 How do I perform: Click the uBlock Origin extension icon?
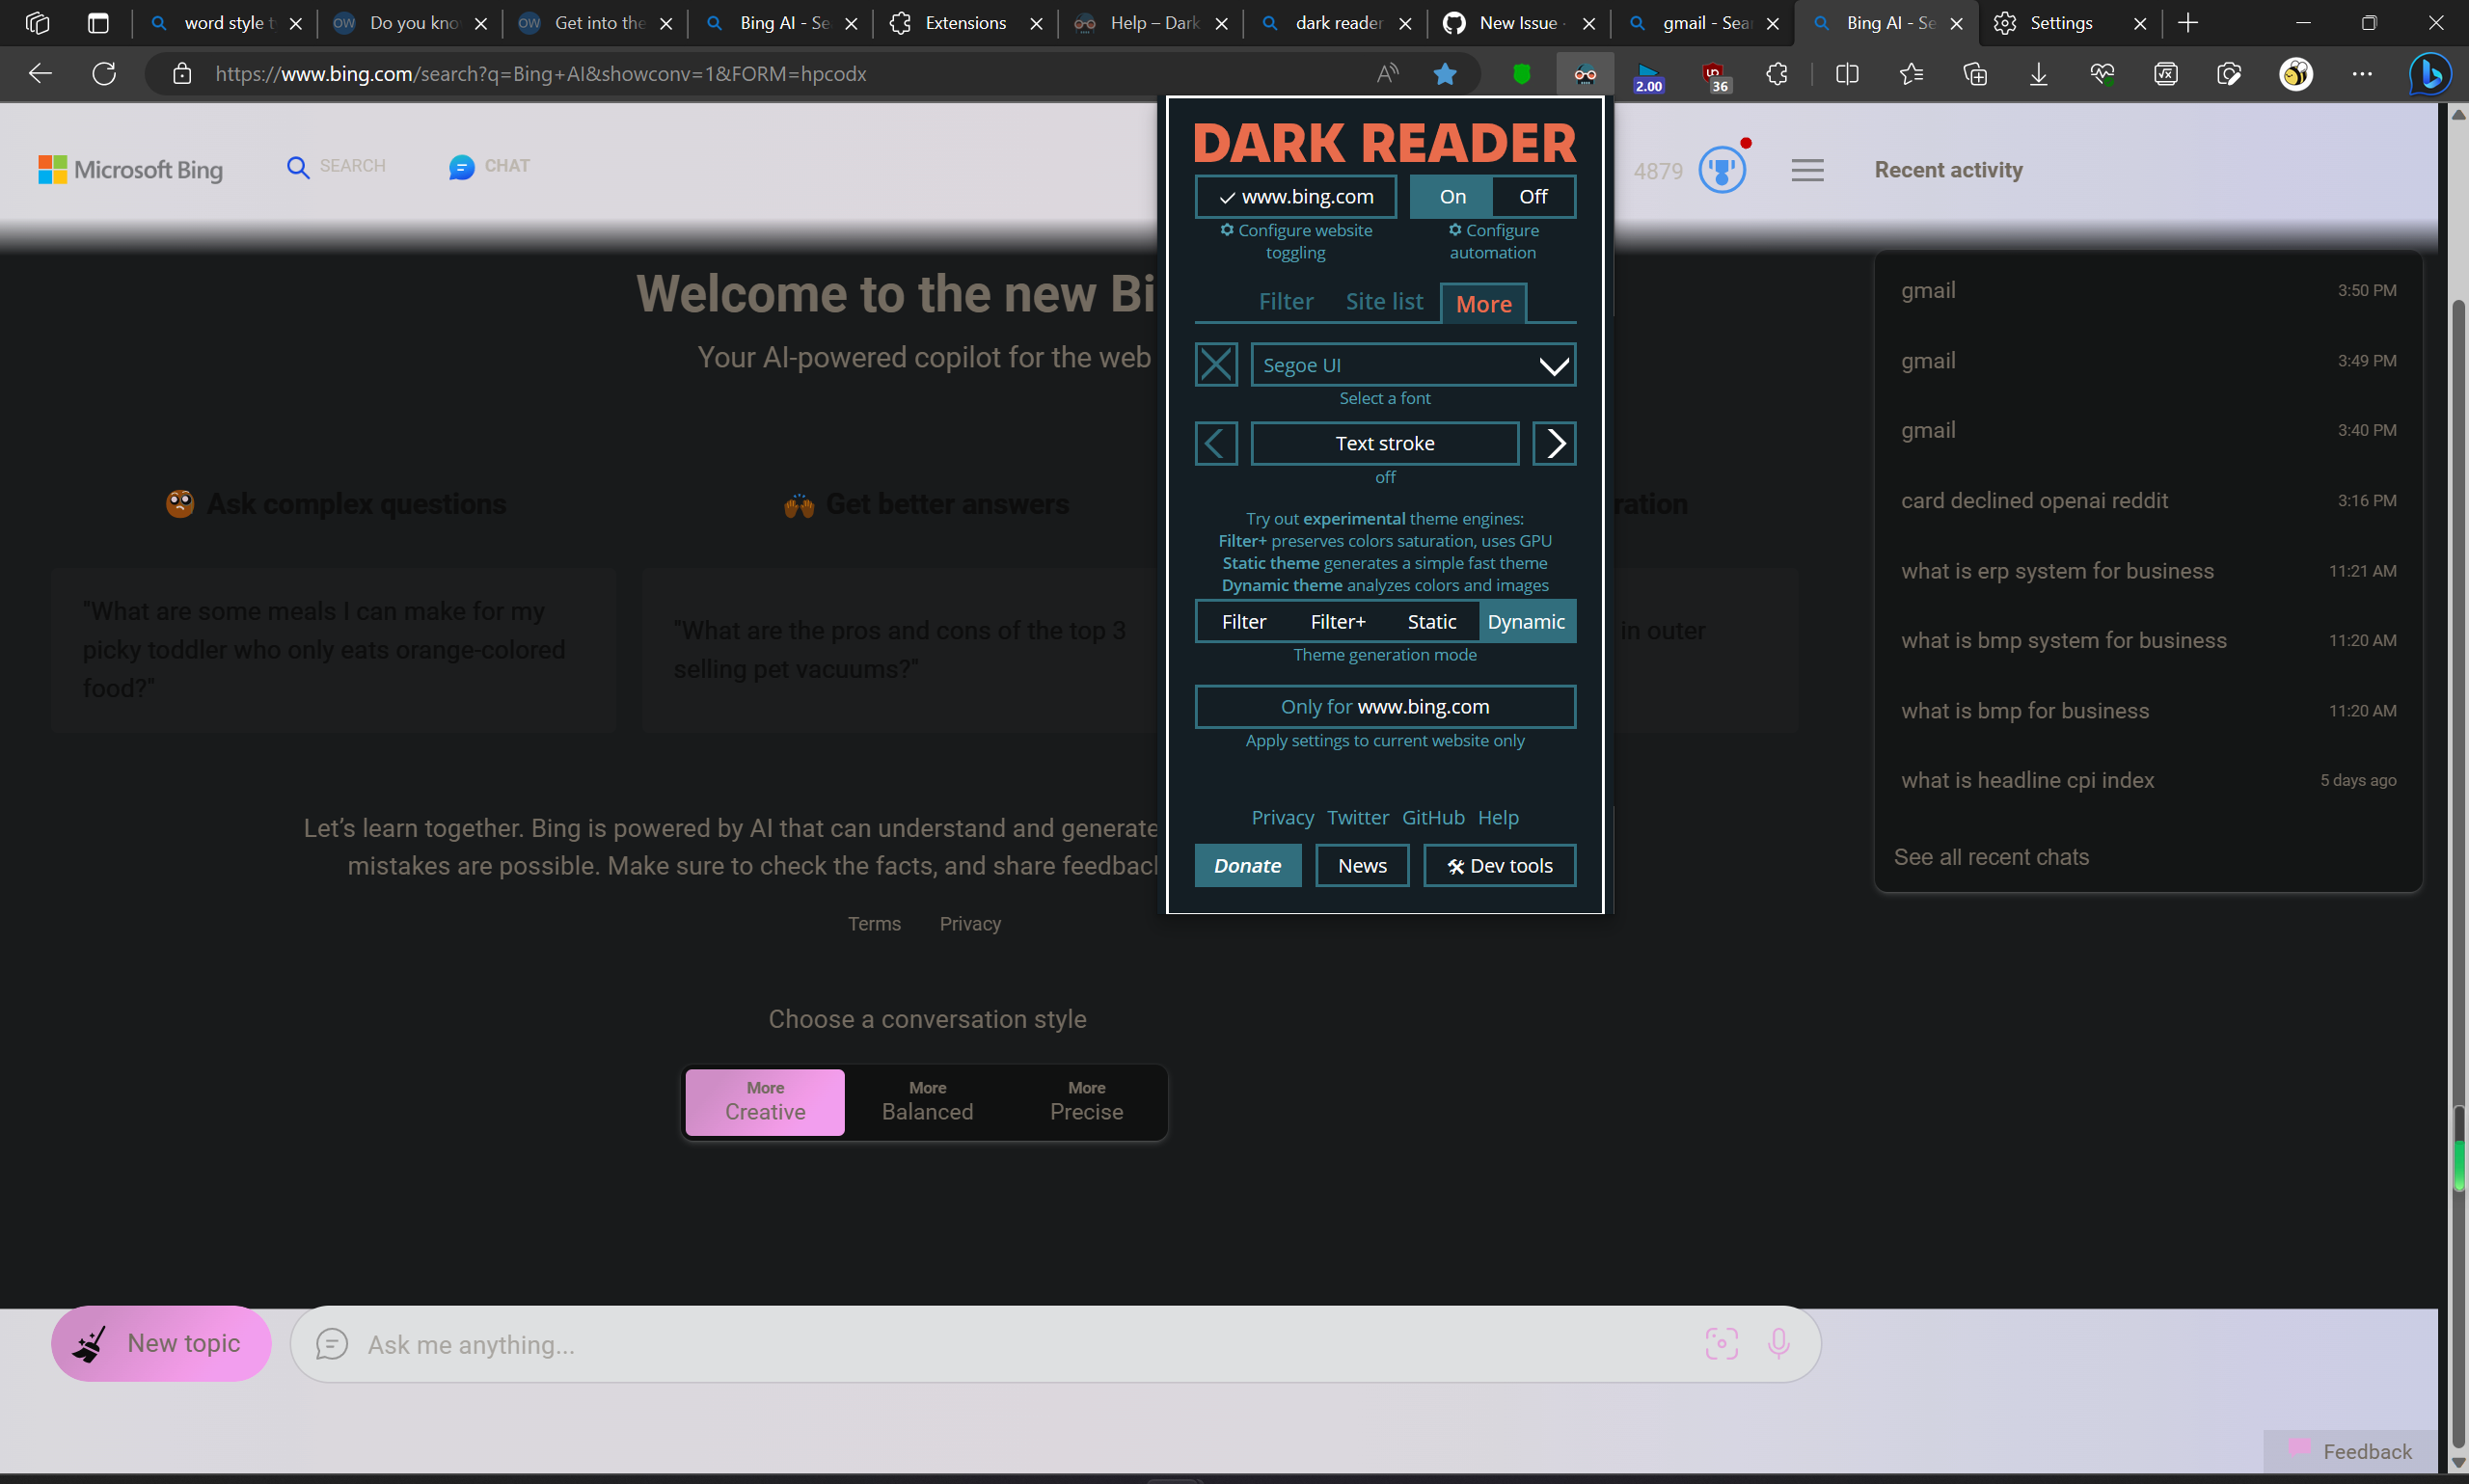click(1715, 73)
